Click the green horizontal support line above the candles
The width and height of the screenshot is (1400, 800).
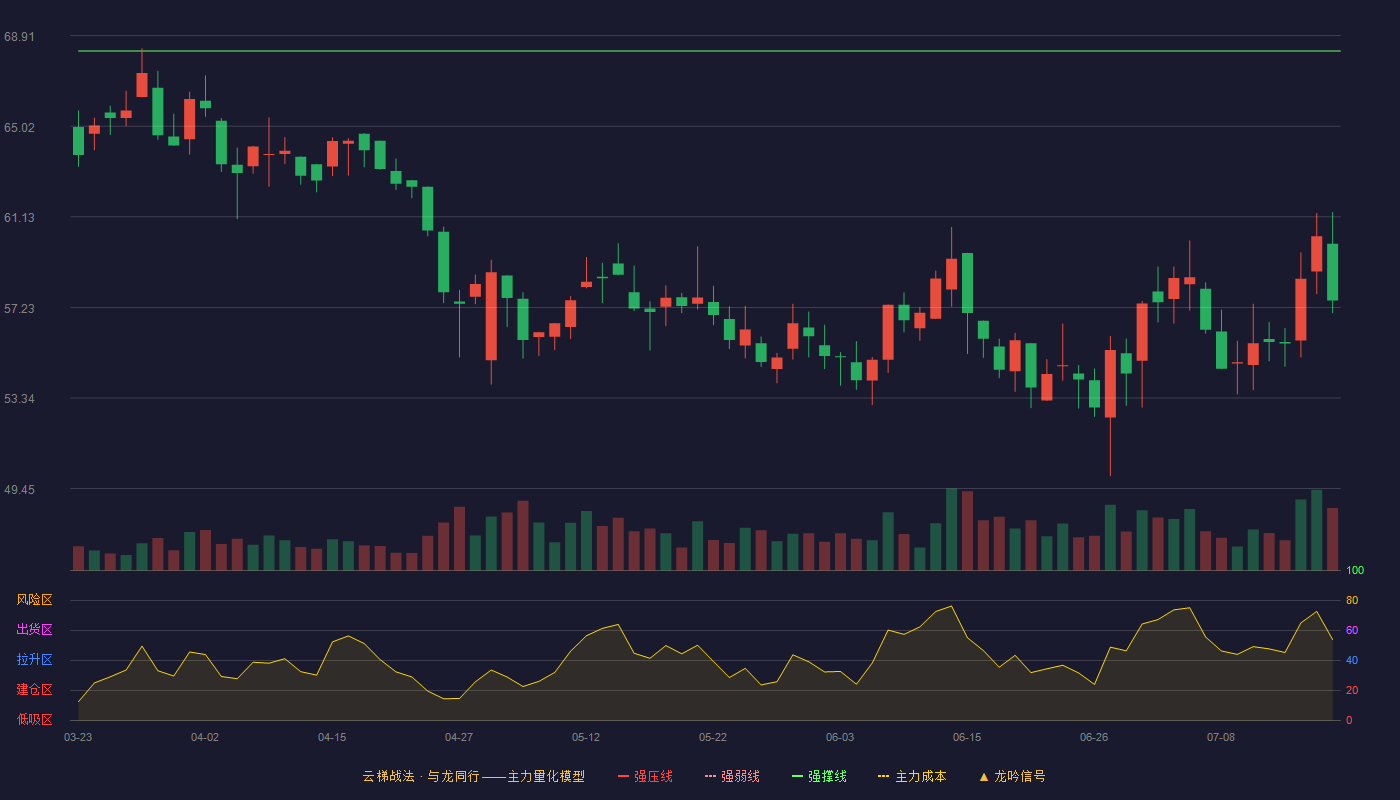[x=709, y=51]
